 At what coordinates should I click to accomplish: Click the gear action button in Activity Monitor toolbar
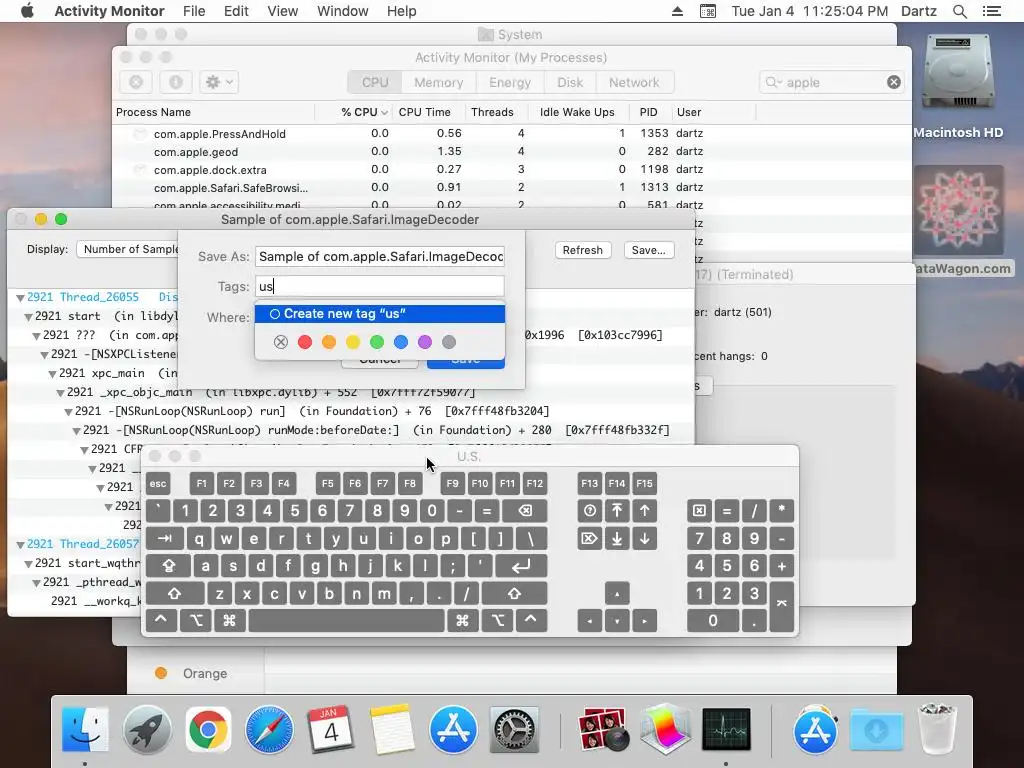[x=219, y=82]
